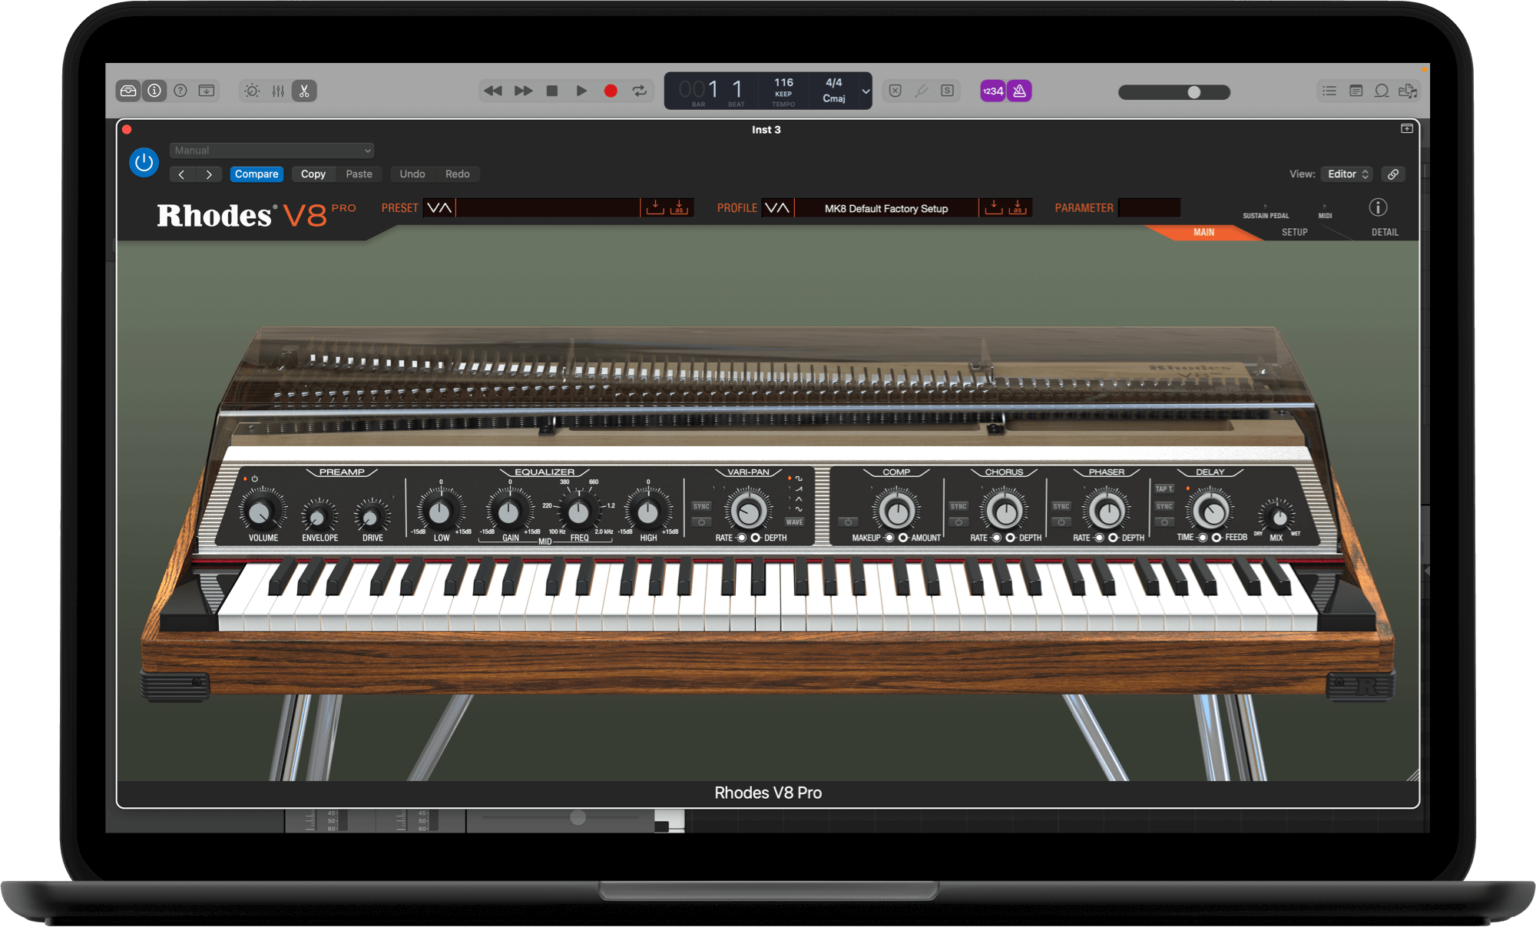Click the tuner icon in the control bar
The width and height of the screenshot is (1536, 927).
tap(920, 90)
